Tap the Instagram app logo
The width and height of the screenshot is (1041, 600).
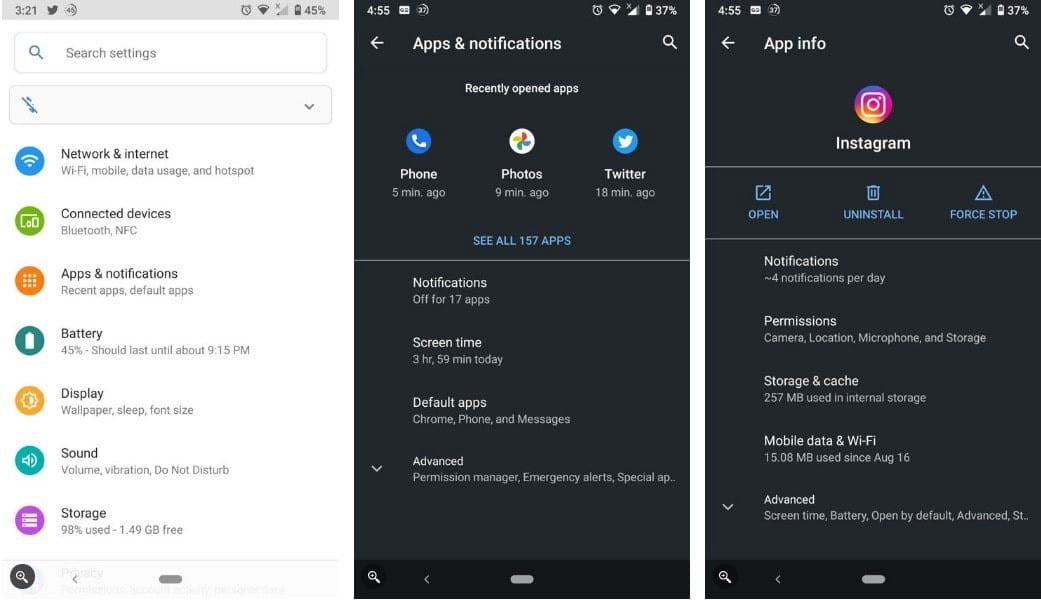point(872,105)
